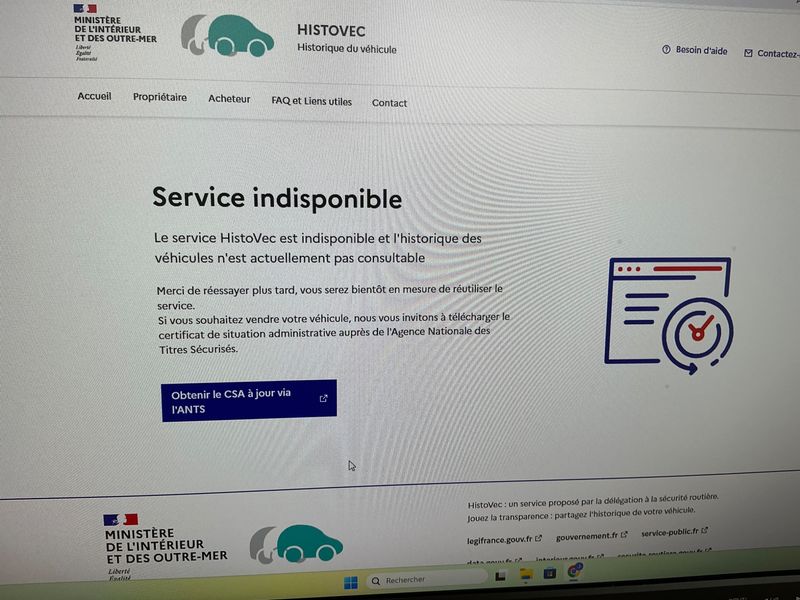
Task: Click the 'Service indisponible' heading
Action: (277, 198)
